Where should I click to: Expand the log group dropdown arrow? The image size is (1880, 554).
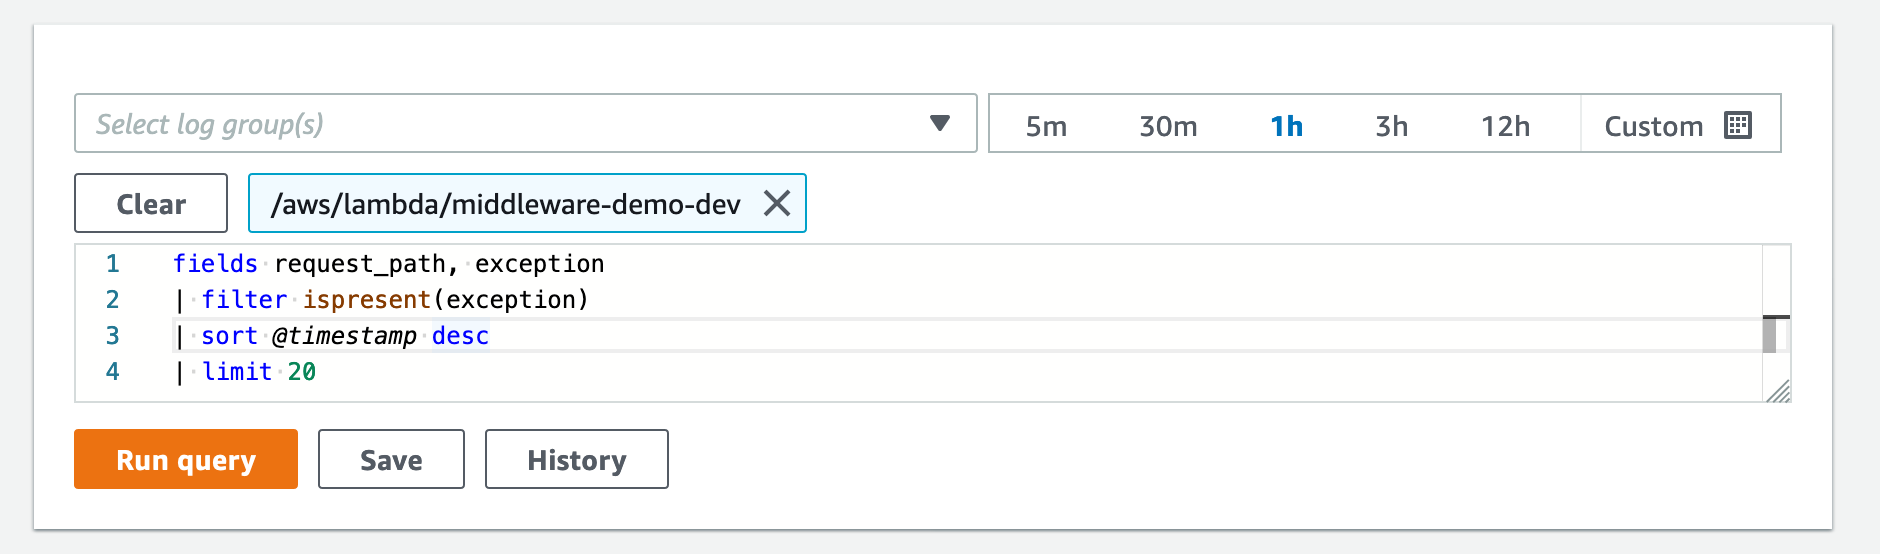pos(939,123)
